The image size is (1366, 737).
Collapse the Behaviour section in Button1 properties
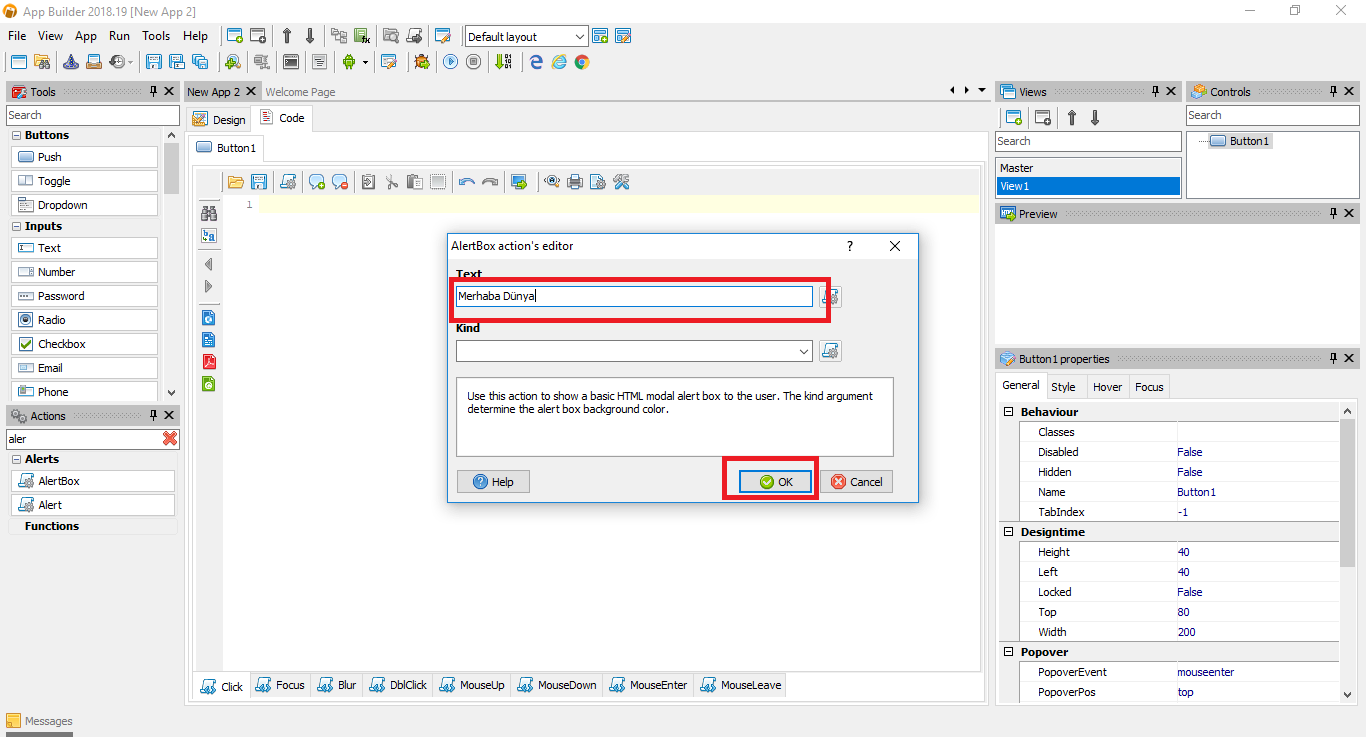click(1007, 411)
